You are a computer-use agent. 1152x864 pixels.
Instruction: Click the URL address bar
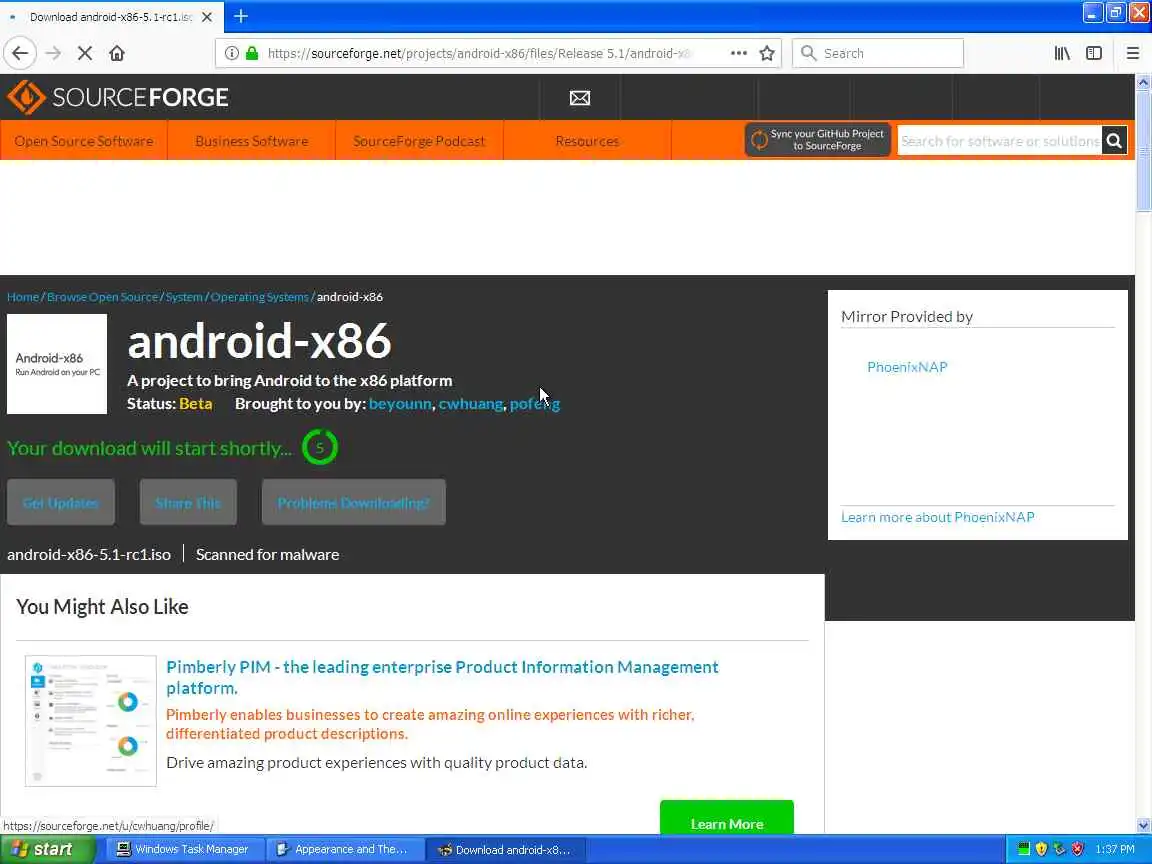point(478,53)
